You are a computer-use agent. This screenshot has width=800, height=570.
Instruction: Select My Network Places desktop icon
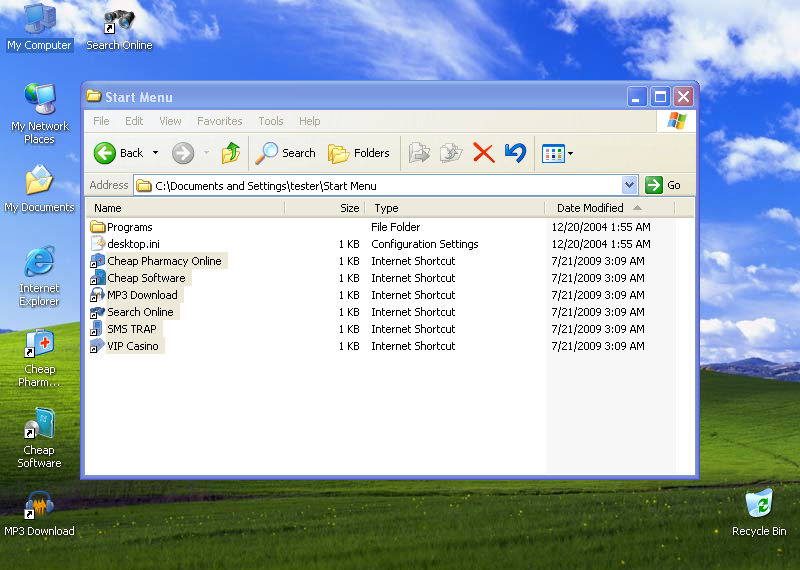[40, 113]
